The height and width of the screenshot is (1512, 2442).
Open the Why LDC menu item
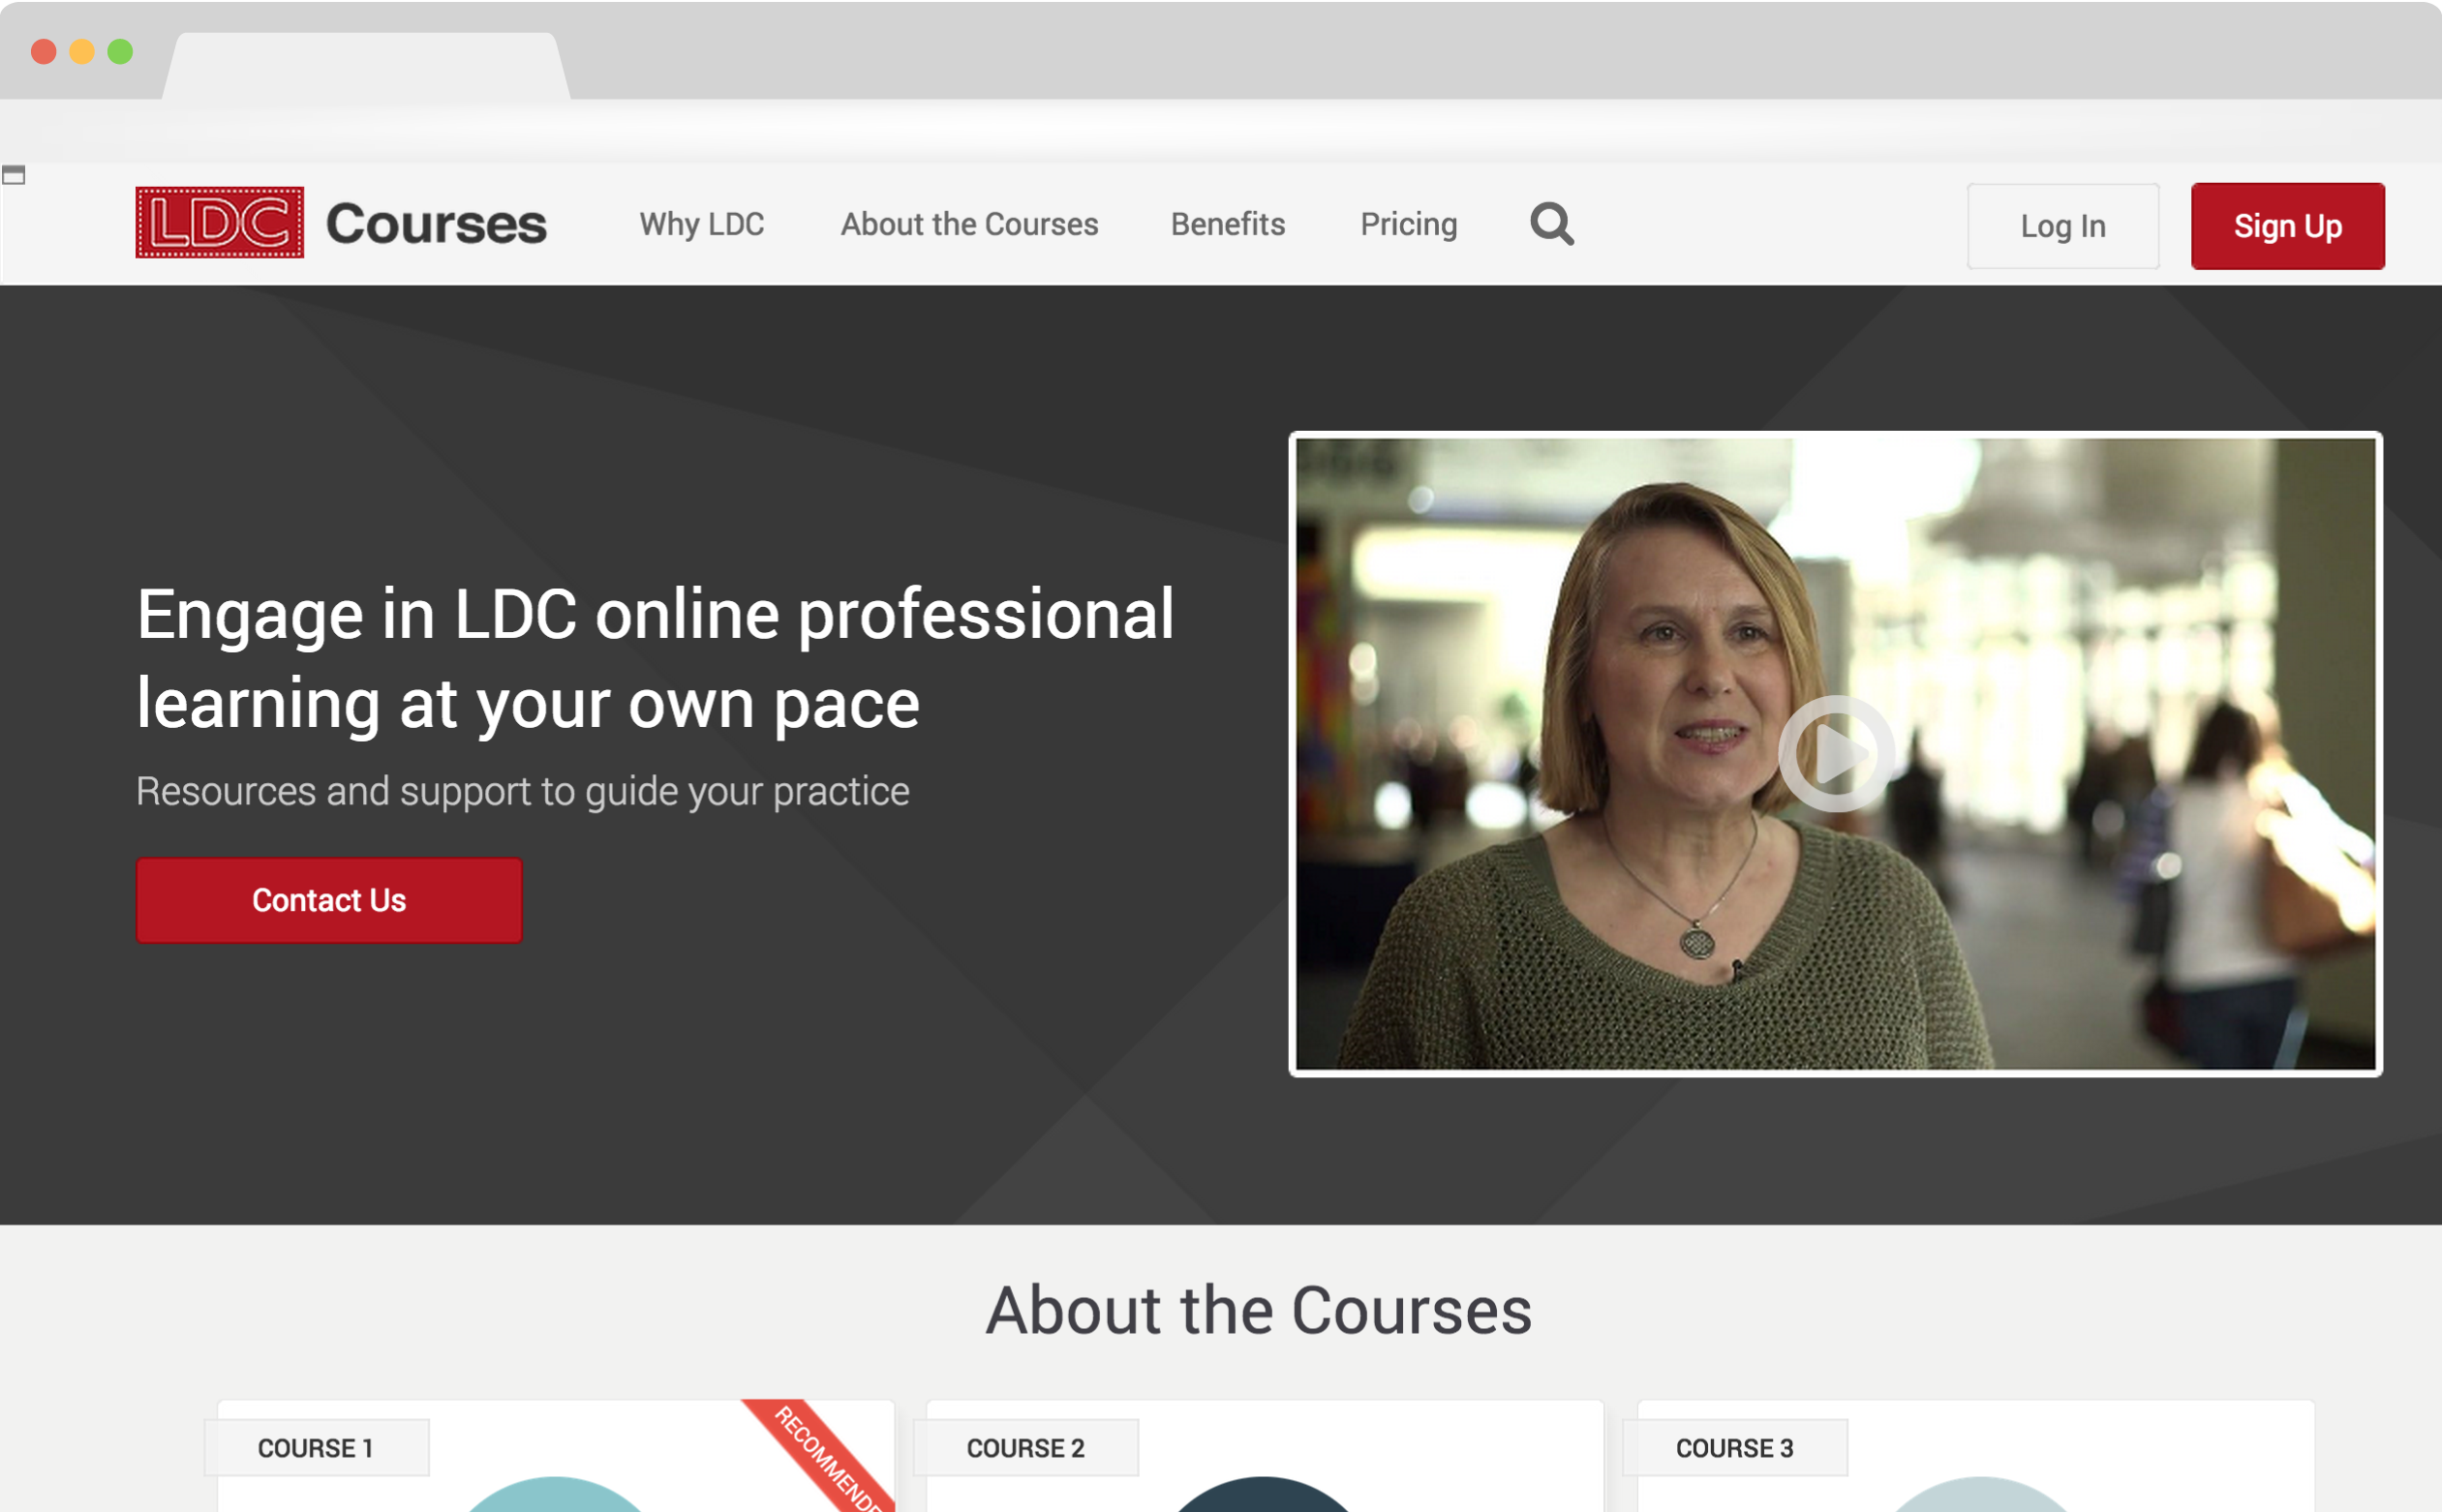pos(702,224)
